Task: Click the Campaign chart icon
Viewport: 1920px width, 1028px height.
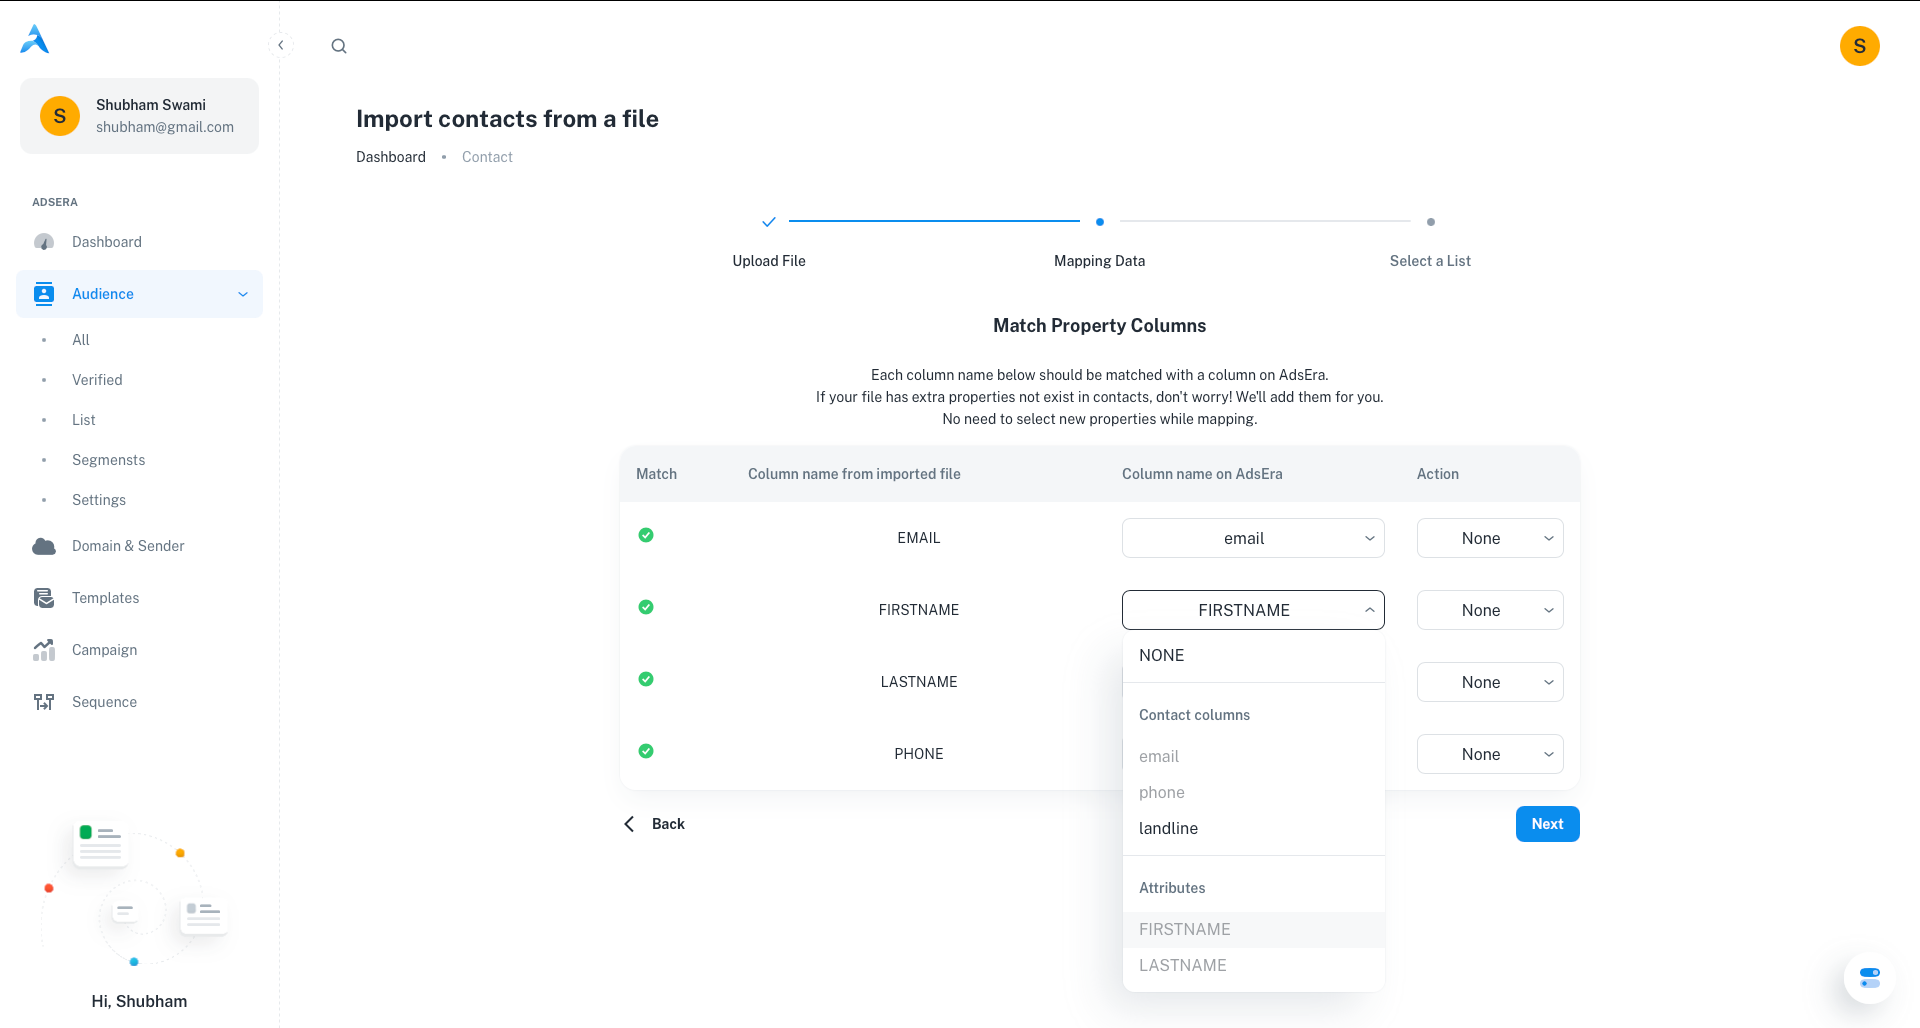Action: [44, 650]
